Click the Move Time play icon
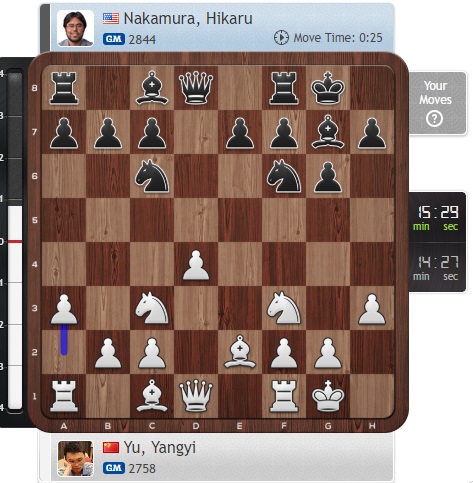Image resolution: width=473 pixels, height=483 pixels. coord(281,37)
